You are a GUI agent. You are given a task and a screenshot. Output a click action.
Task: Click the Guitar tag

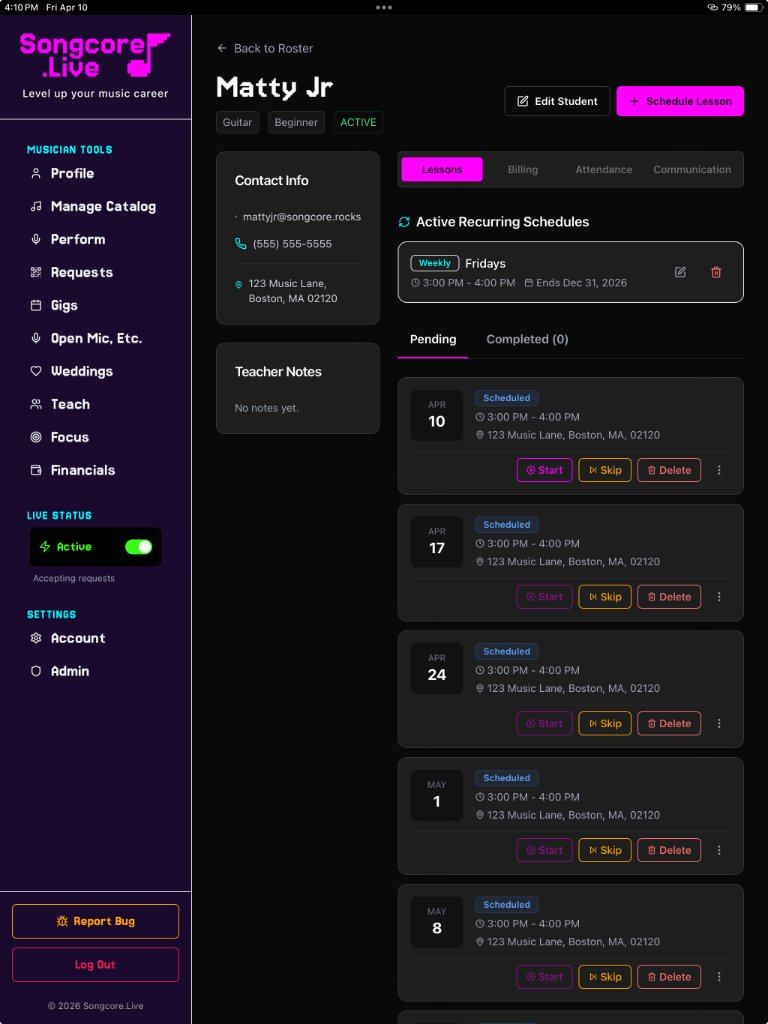tap(238, 122)
